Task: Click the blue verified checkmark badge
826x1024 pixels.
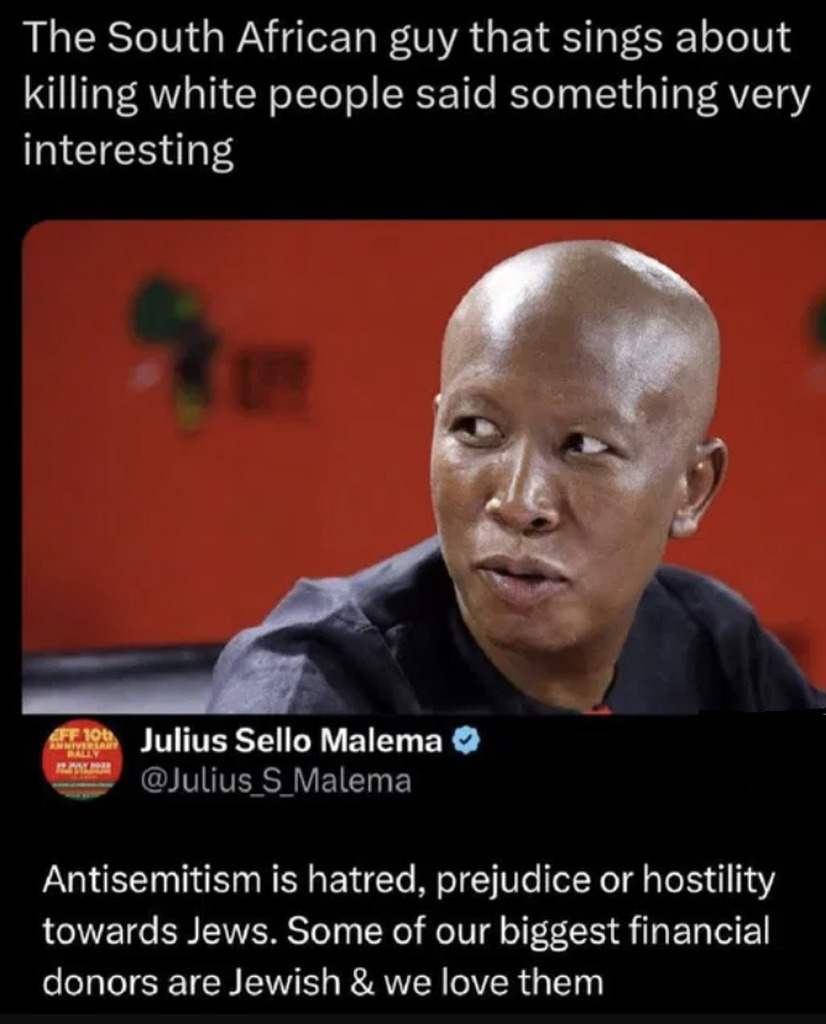Action: [x=466, y=741]
